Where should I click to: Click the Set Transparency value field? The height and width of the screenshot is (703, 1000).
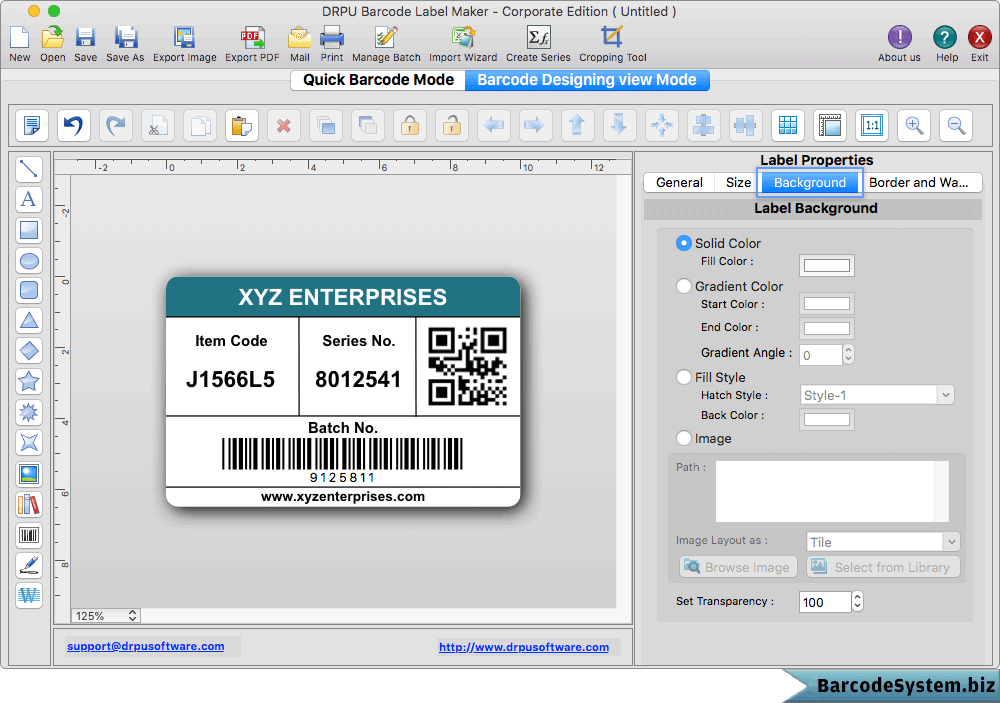click(825, 602)
